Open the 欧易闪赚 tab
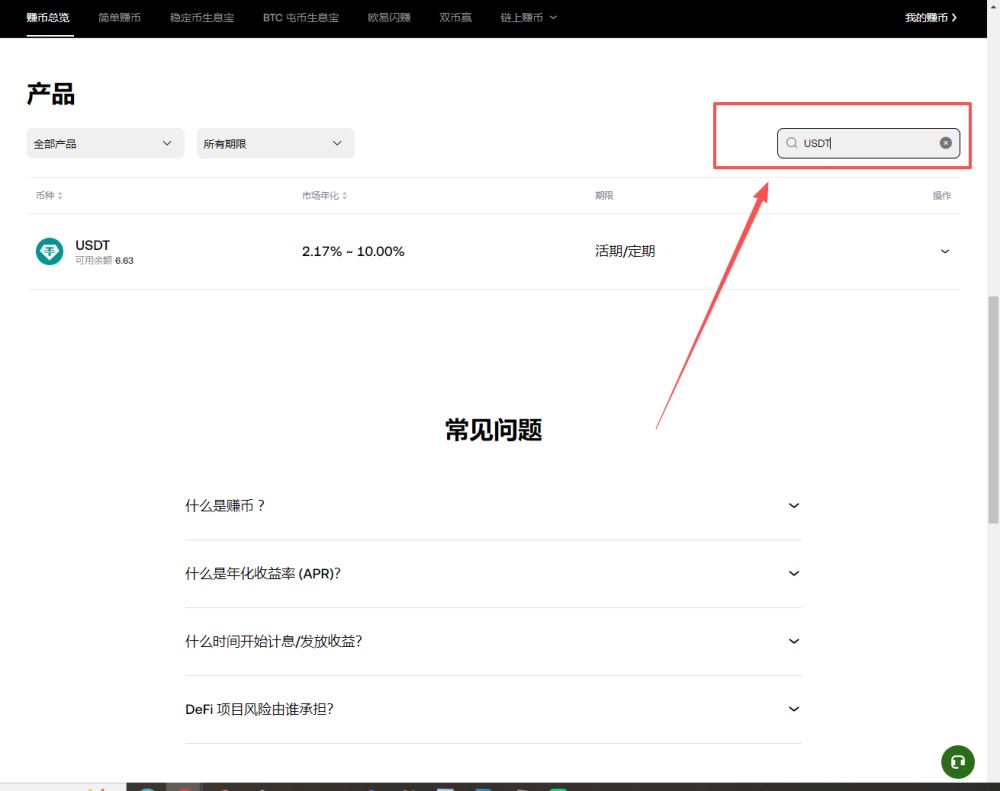Image resolution: width=1000 pixels, height=791 pixels. (x=389, y=18)
